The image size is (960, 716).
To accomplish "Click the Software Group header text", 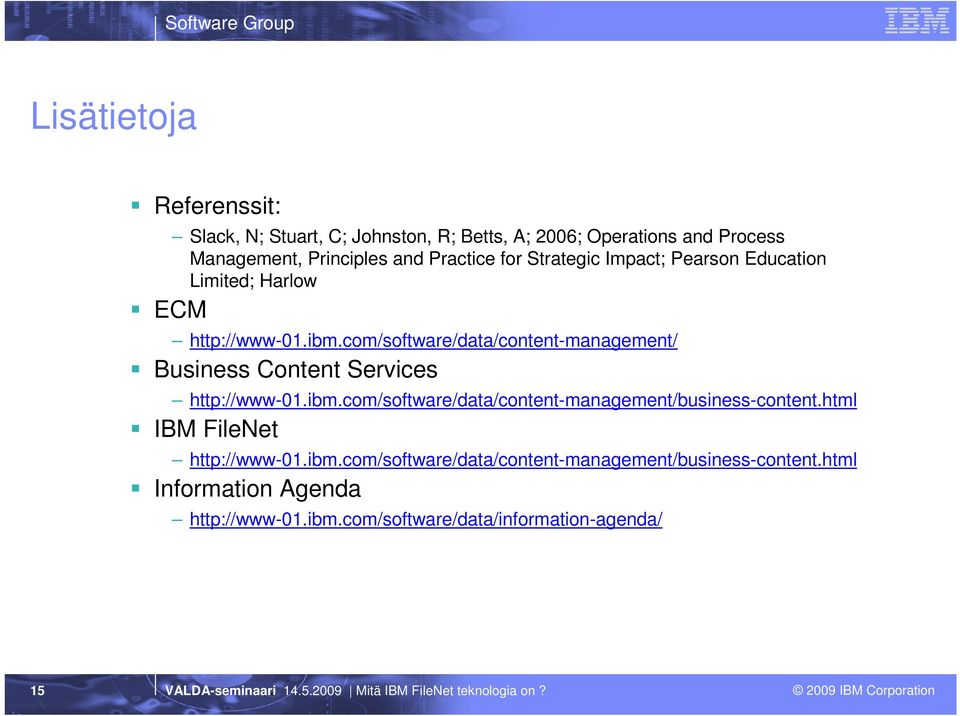I will tap(230, 23).
